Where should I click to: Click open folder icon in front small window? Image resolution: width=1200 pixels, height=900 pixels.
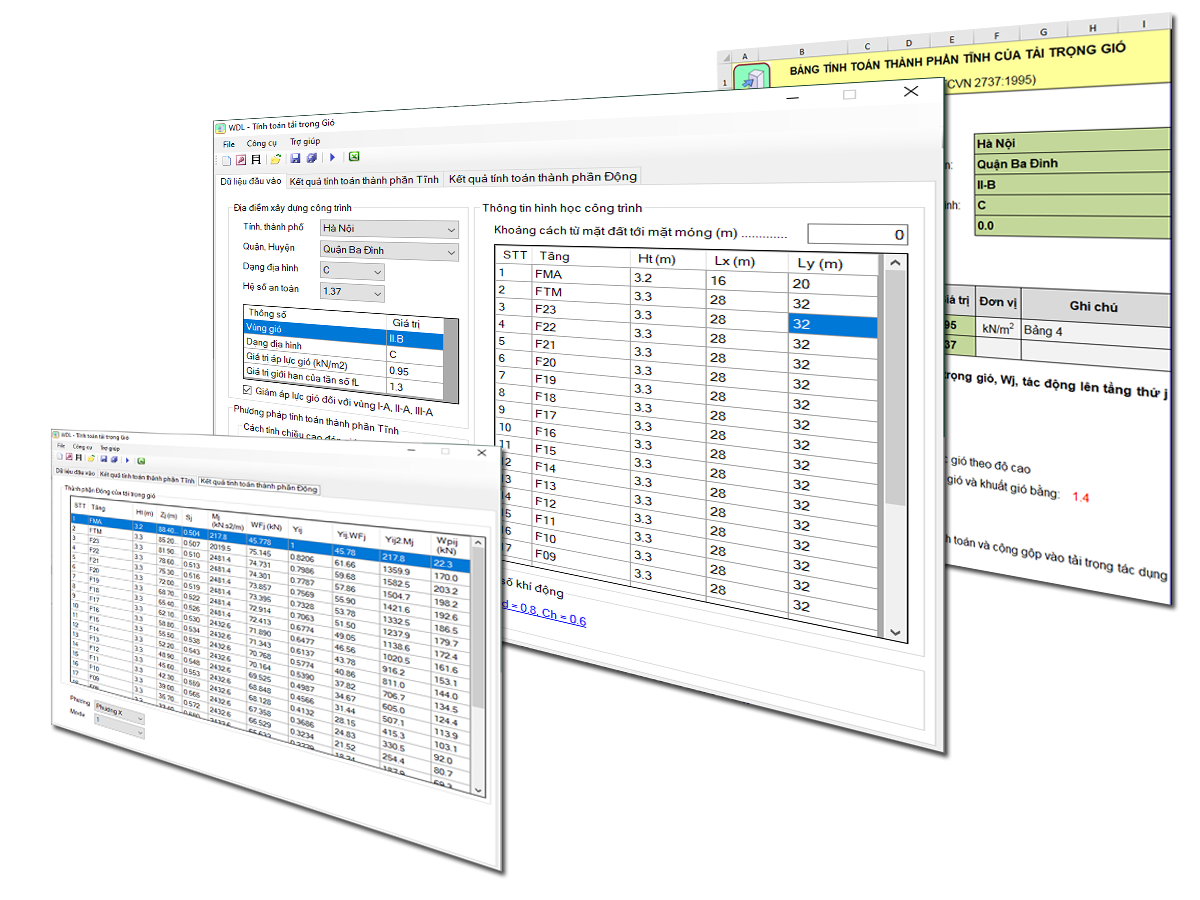tap(91, 459)
